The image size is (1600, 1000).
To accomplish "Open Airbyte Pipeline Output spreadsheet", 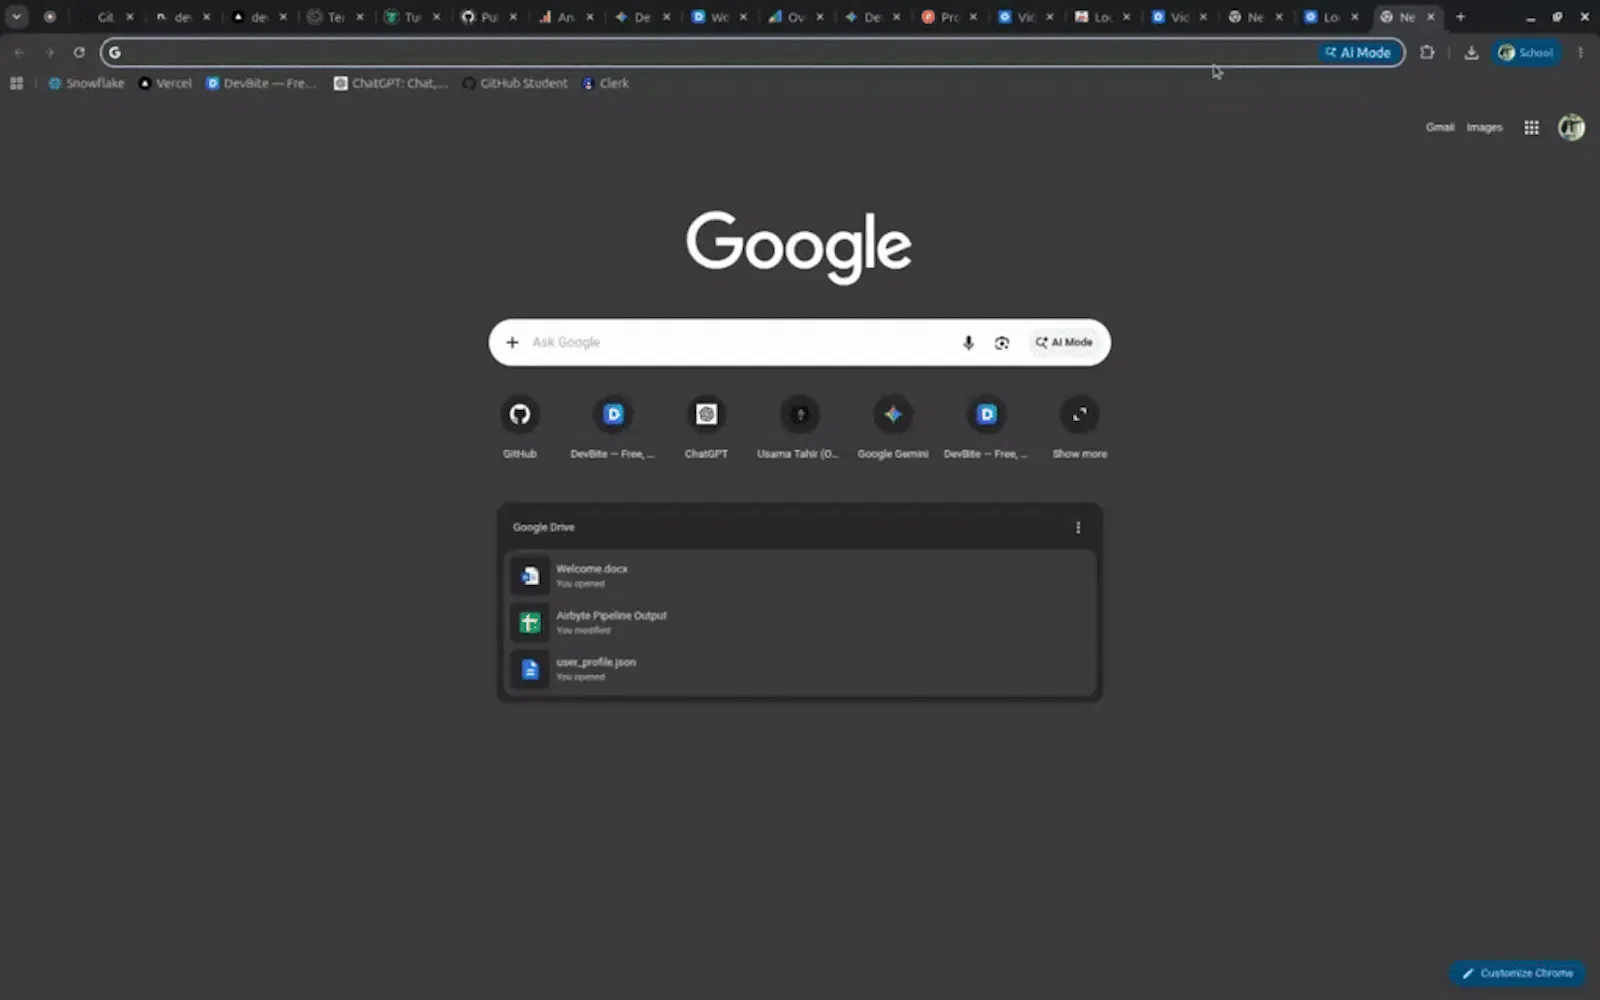I will pyautogui.click(x=800, y=622).
